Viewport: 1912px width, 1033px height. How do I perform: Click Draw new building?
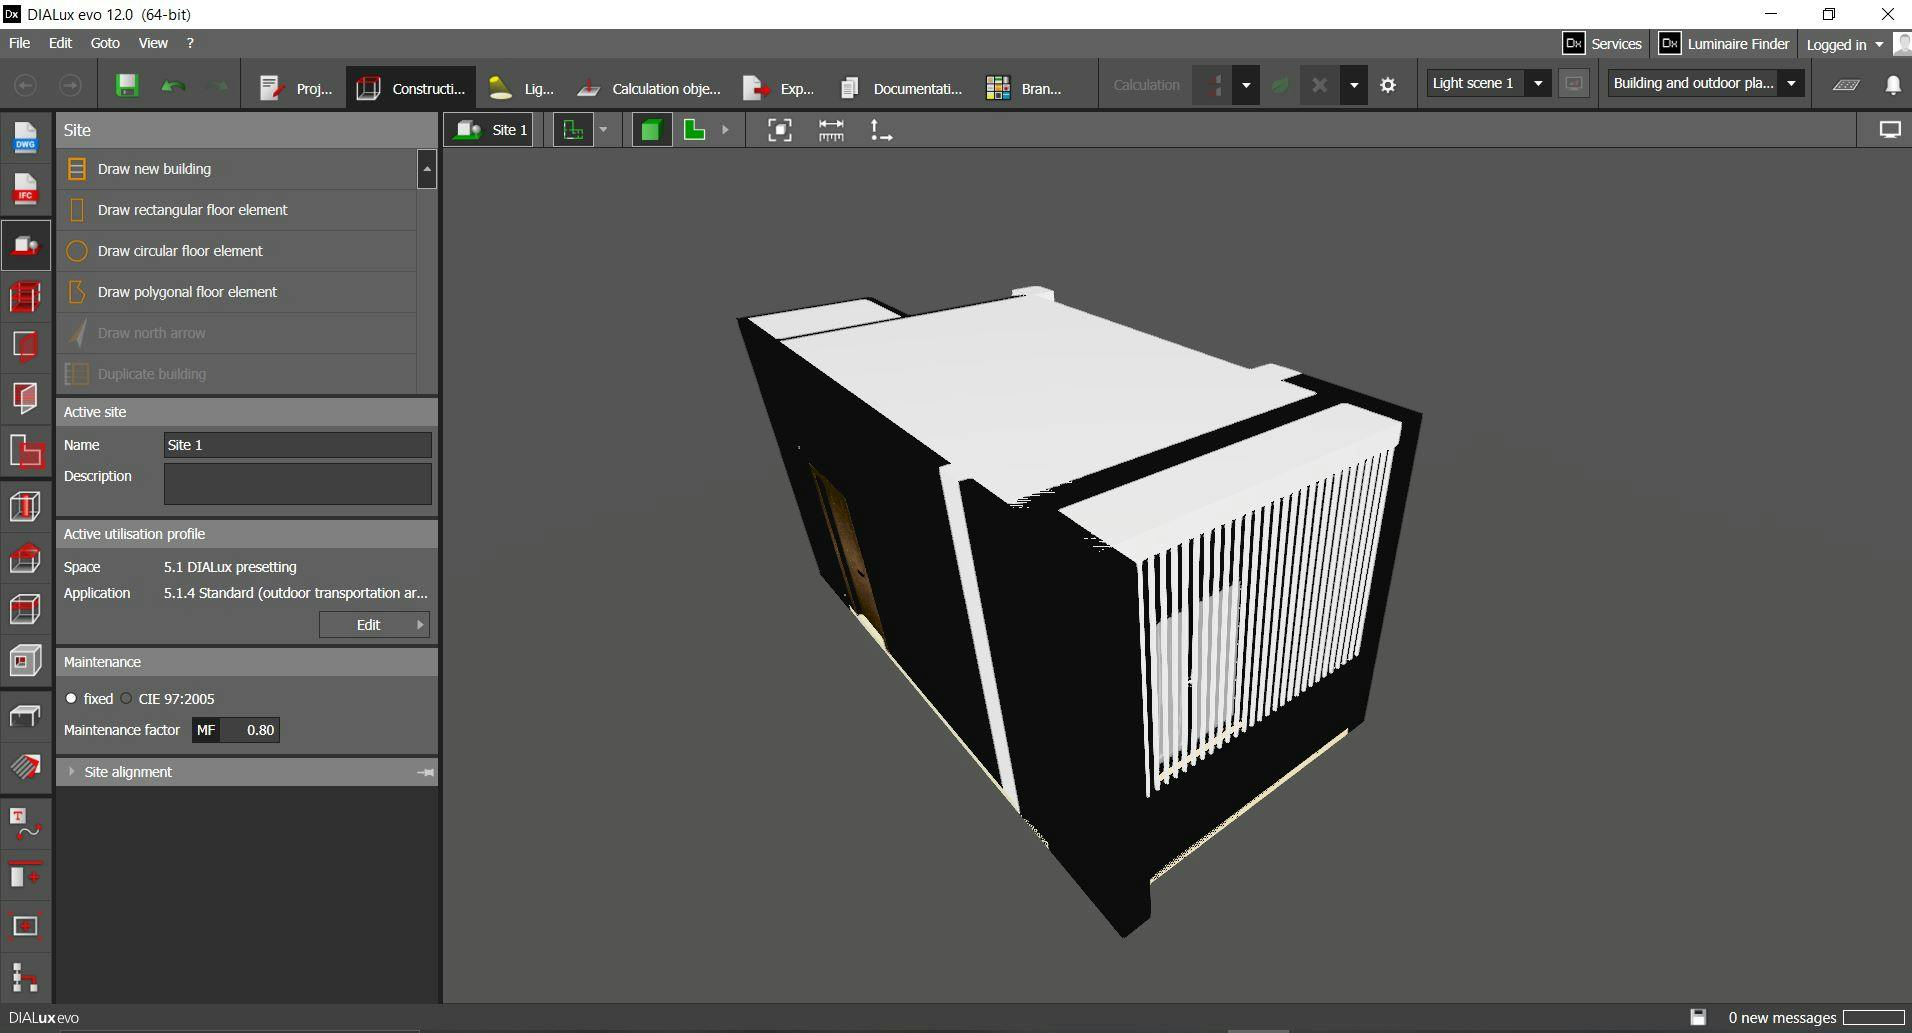[x=154, y=169]
